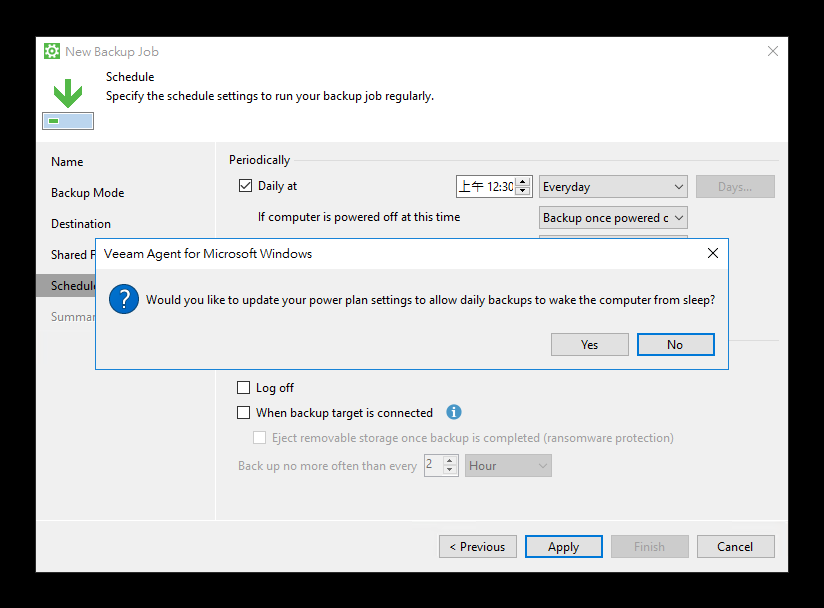Image resolution: width=824 pixels, height=608 pixels.
Task: Click the green download arrow backup icon
Action: (68, 104)
